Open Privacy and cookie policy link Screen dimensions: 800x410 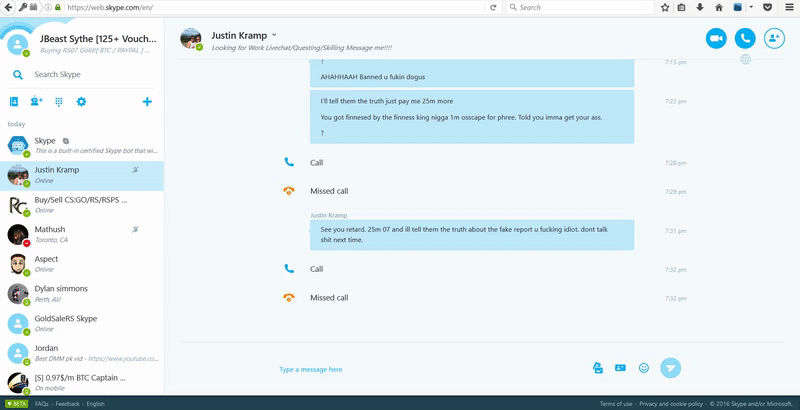click(670, 404)
